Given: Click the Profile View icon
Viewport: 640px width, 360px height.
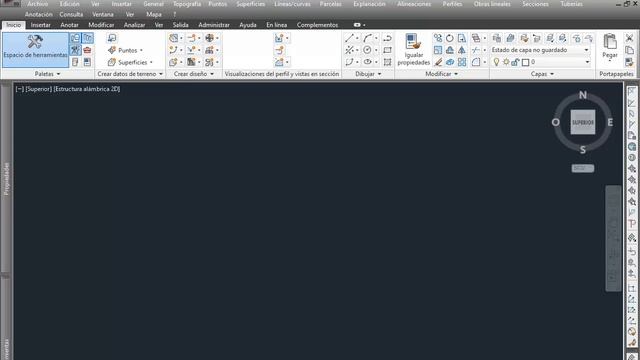Looking at the screenshot, I should [x=279, y=38].
